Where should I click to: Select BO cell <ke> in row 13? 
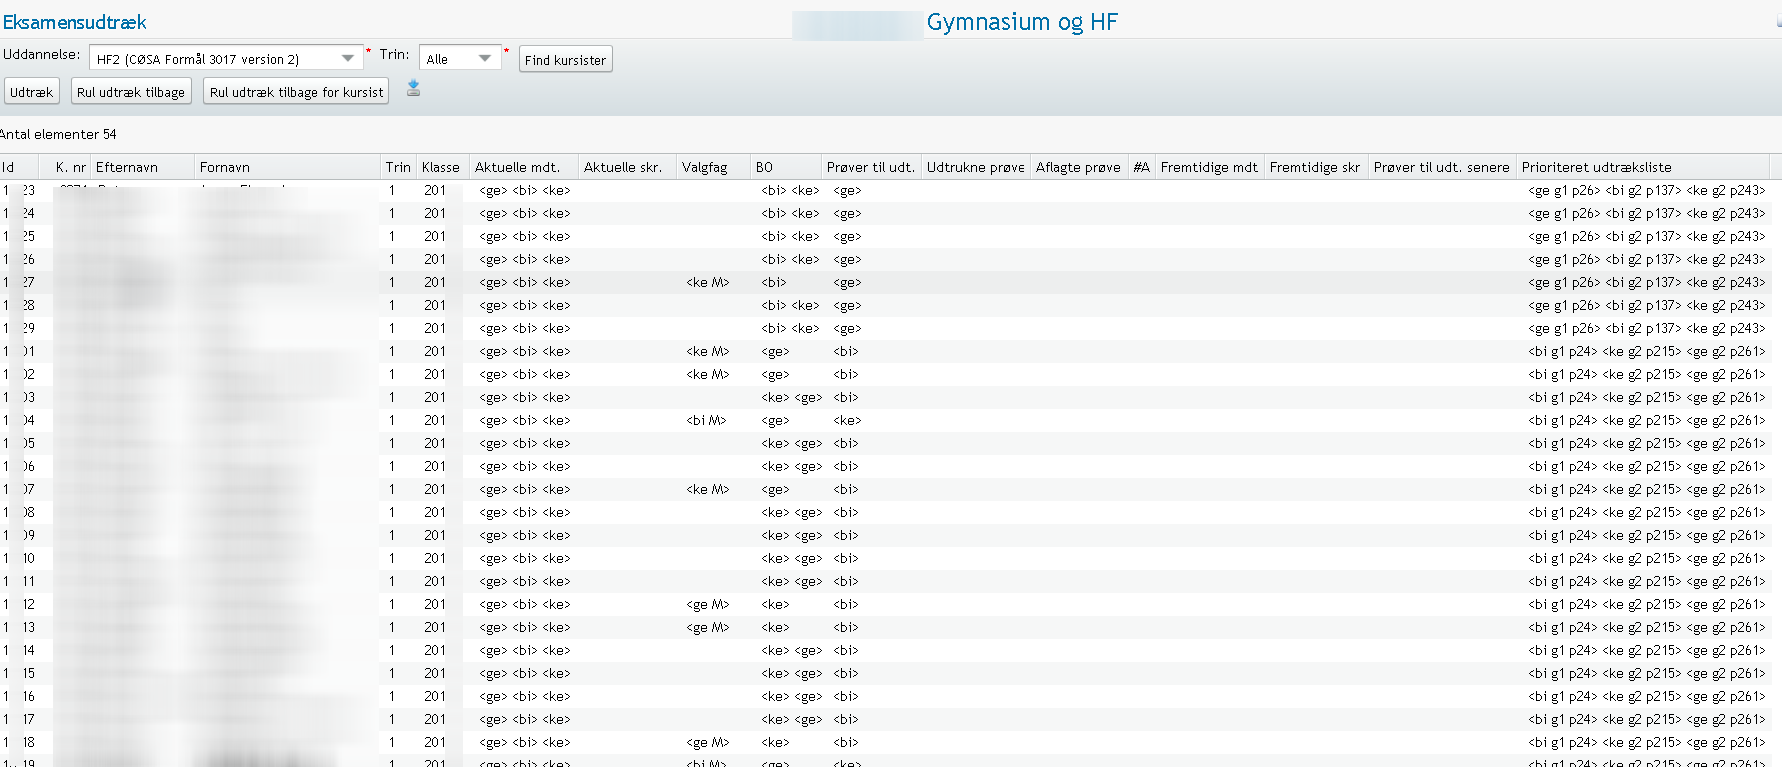click(x=775, y=627)
